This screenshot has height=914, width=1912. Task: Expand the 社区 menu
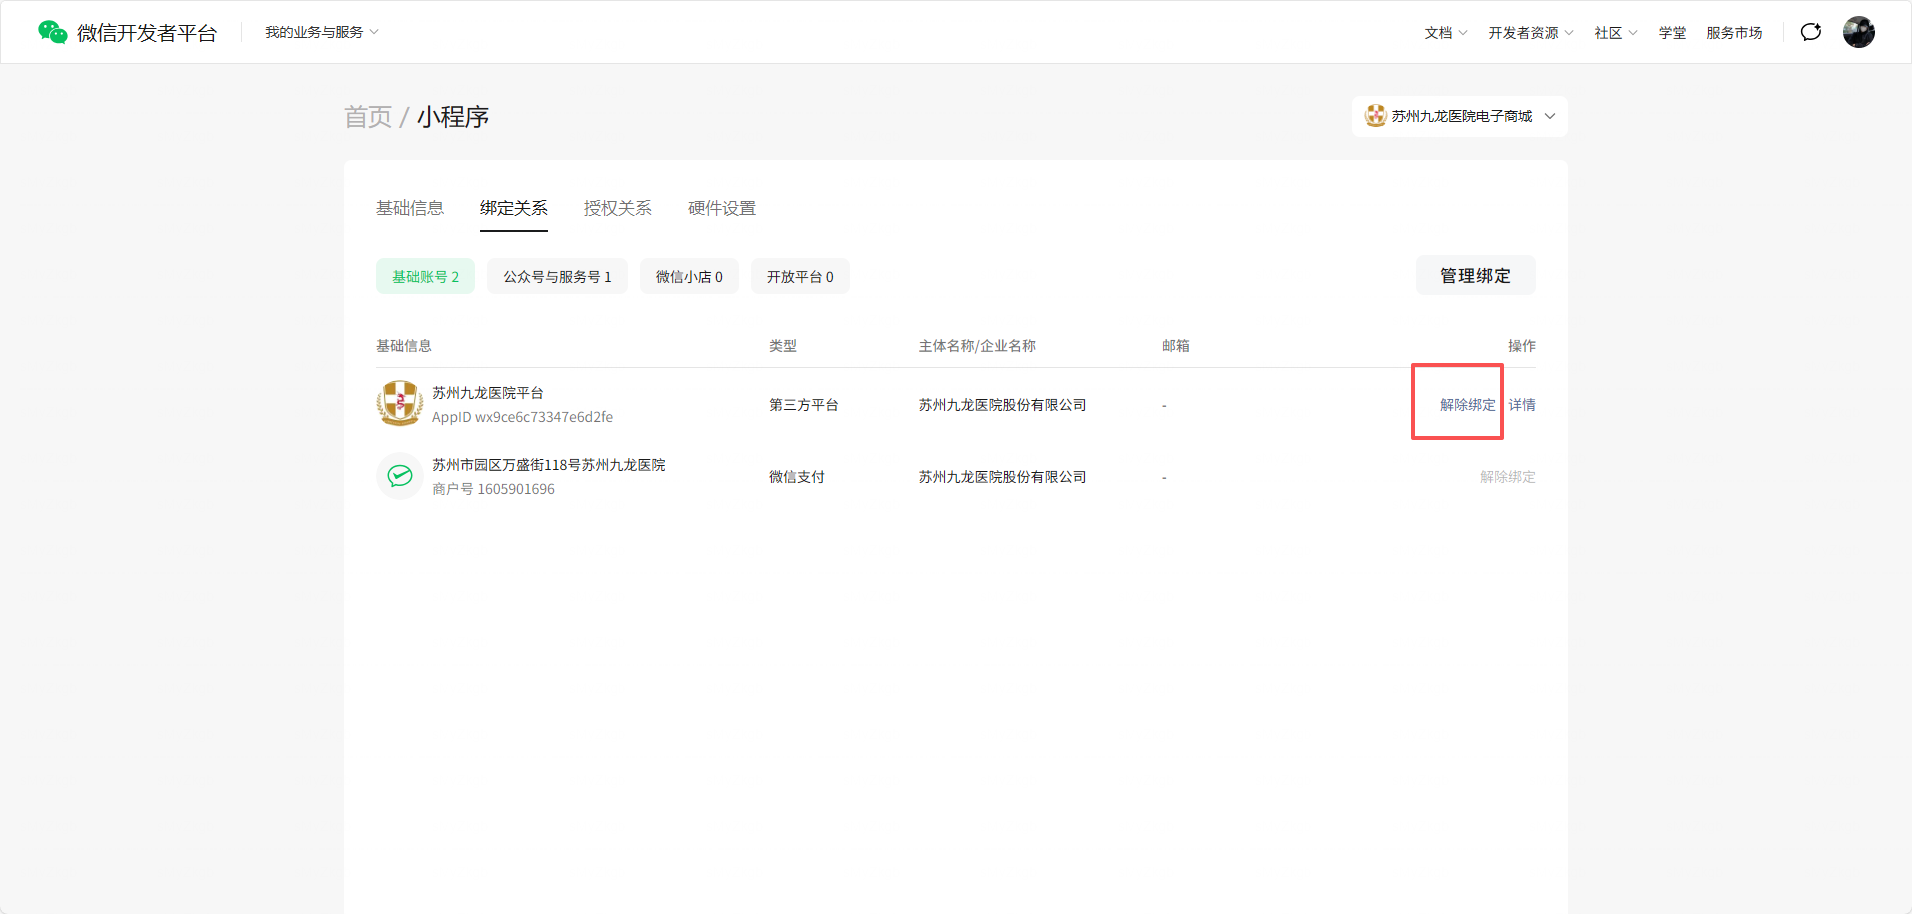click(1616, 33)
